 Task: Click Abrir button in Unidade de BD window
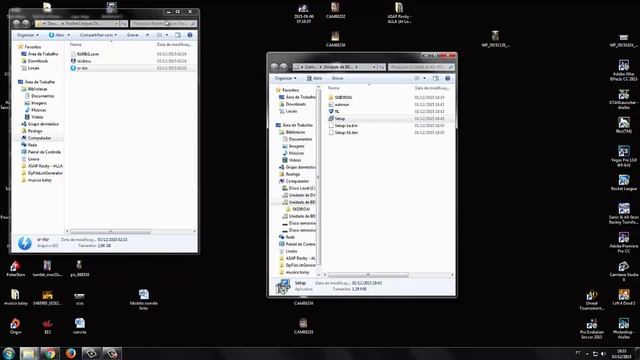coord(314,78)
